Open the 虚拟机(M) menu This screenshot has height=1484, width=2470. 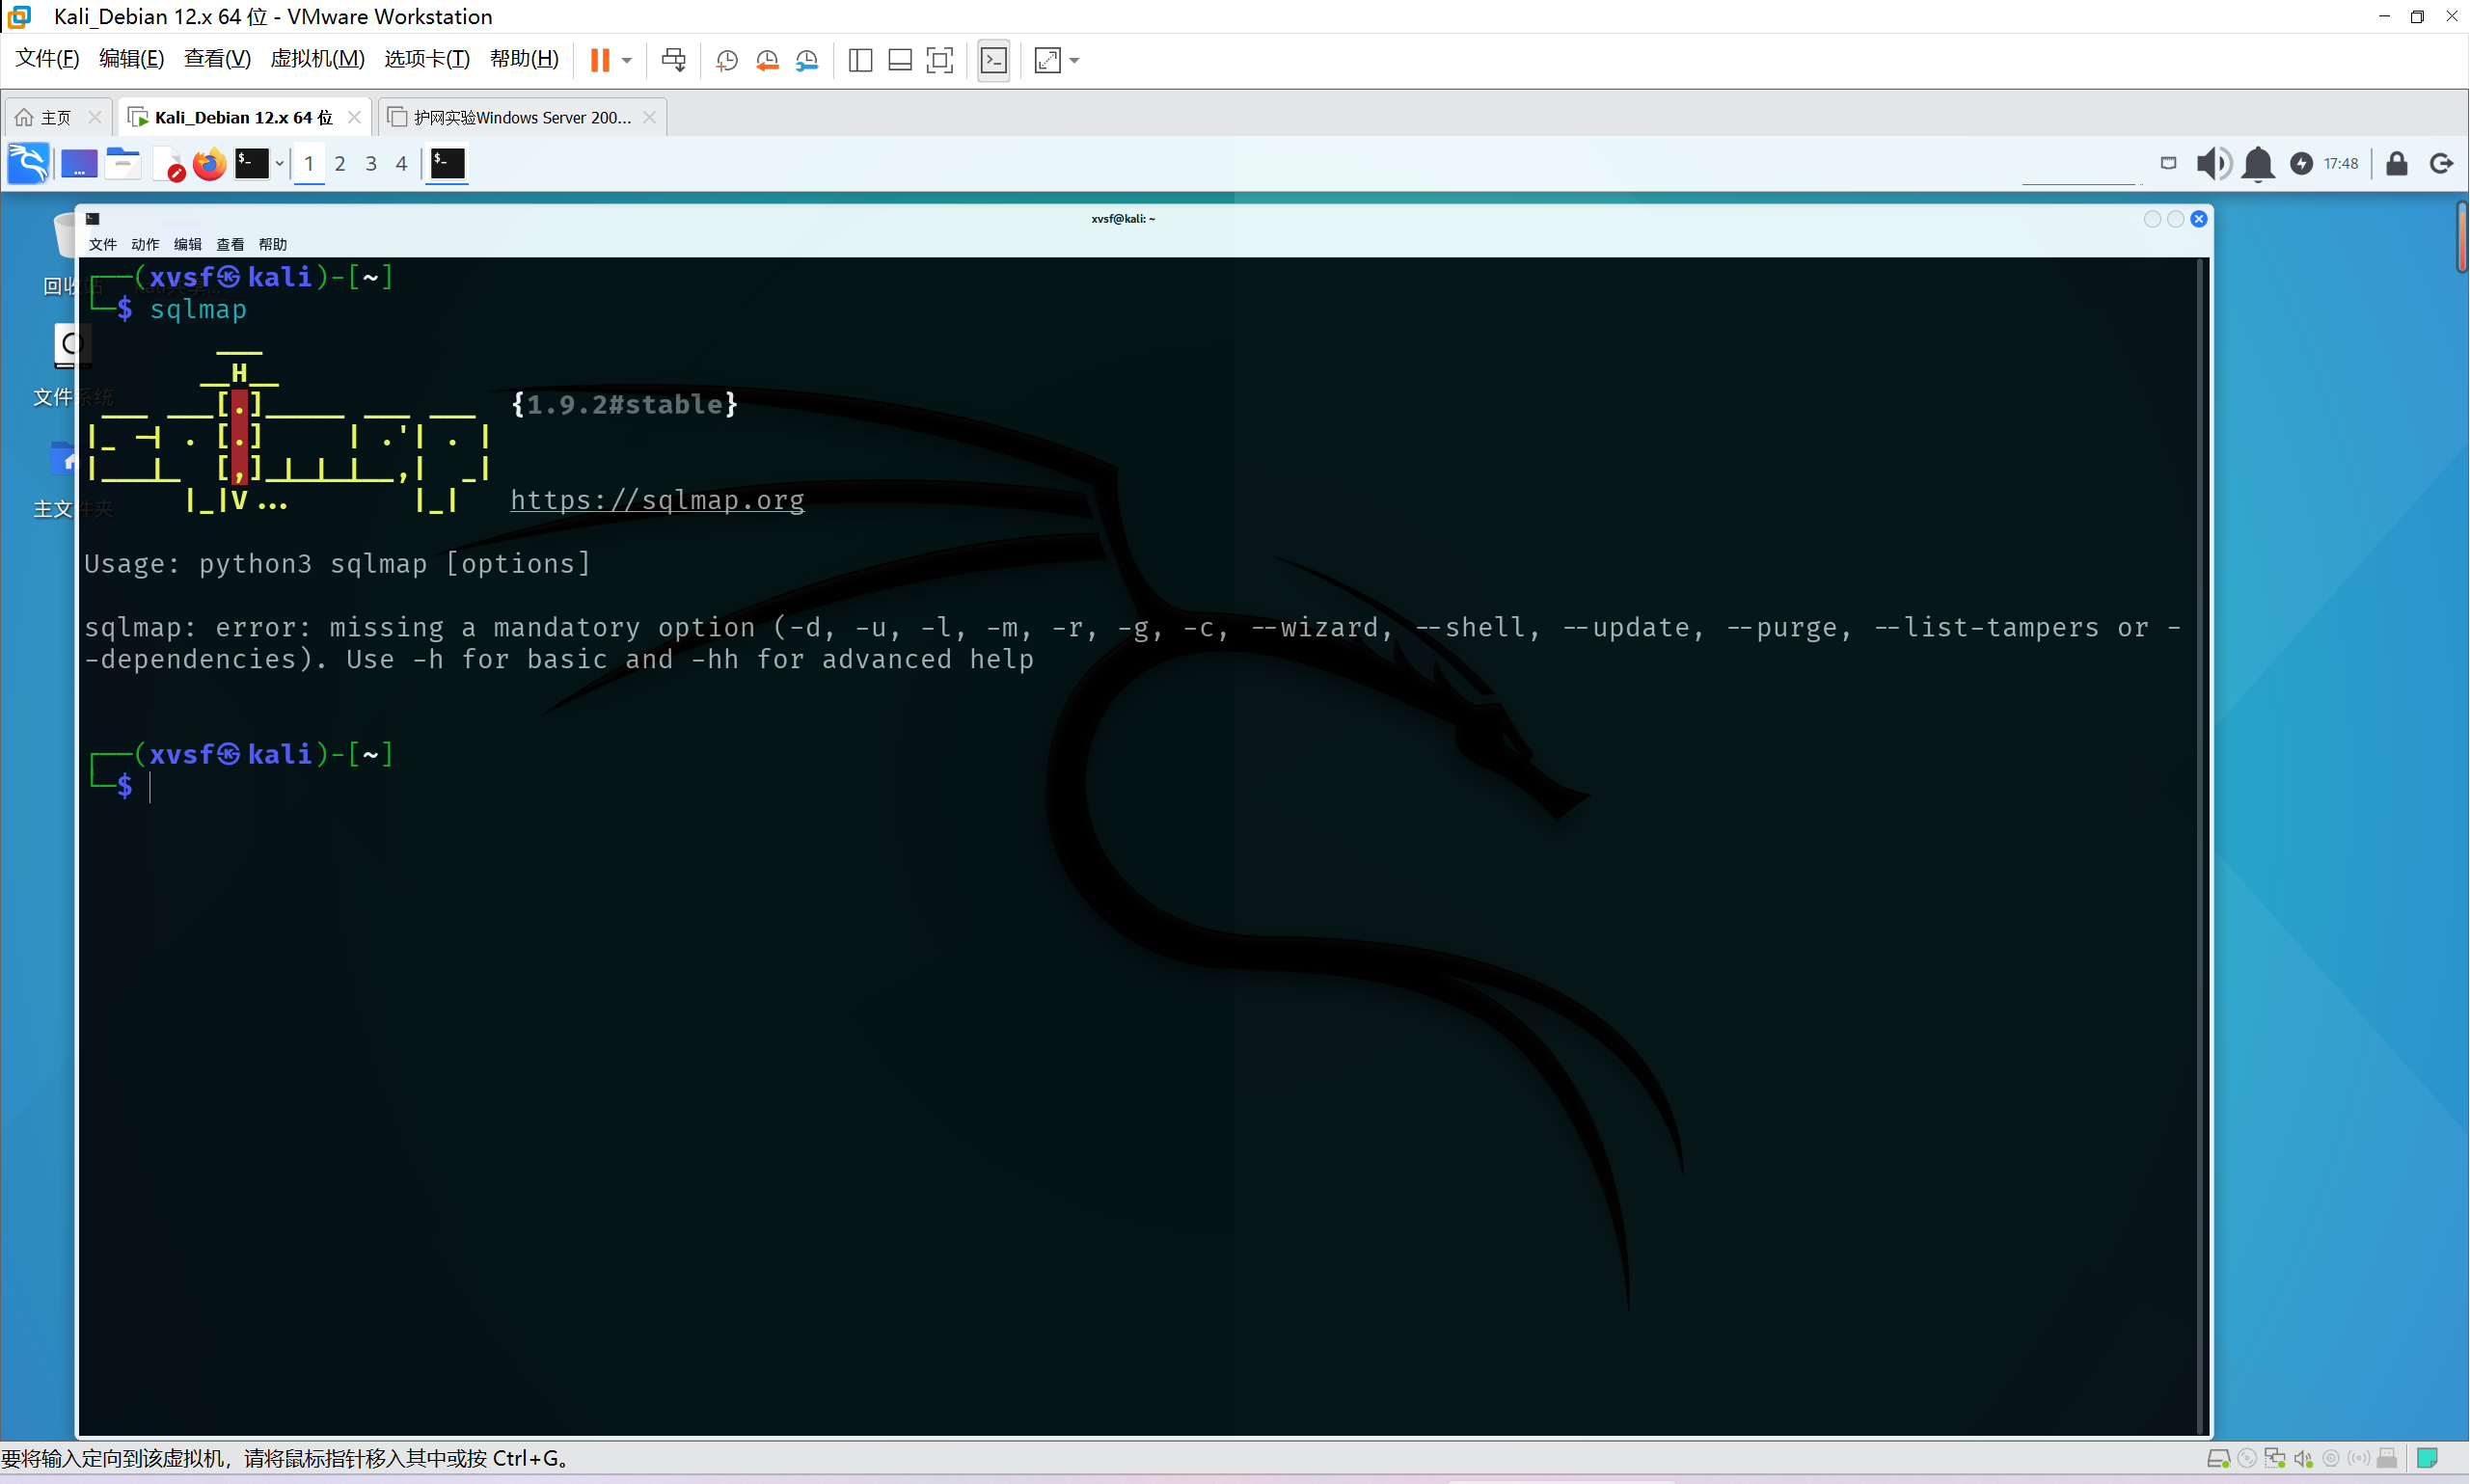pos(317,59)
